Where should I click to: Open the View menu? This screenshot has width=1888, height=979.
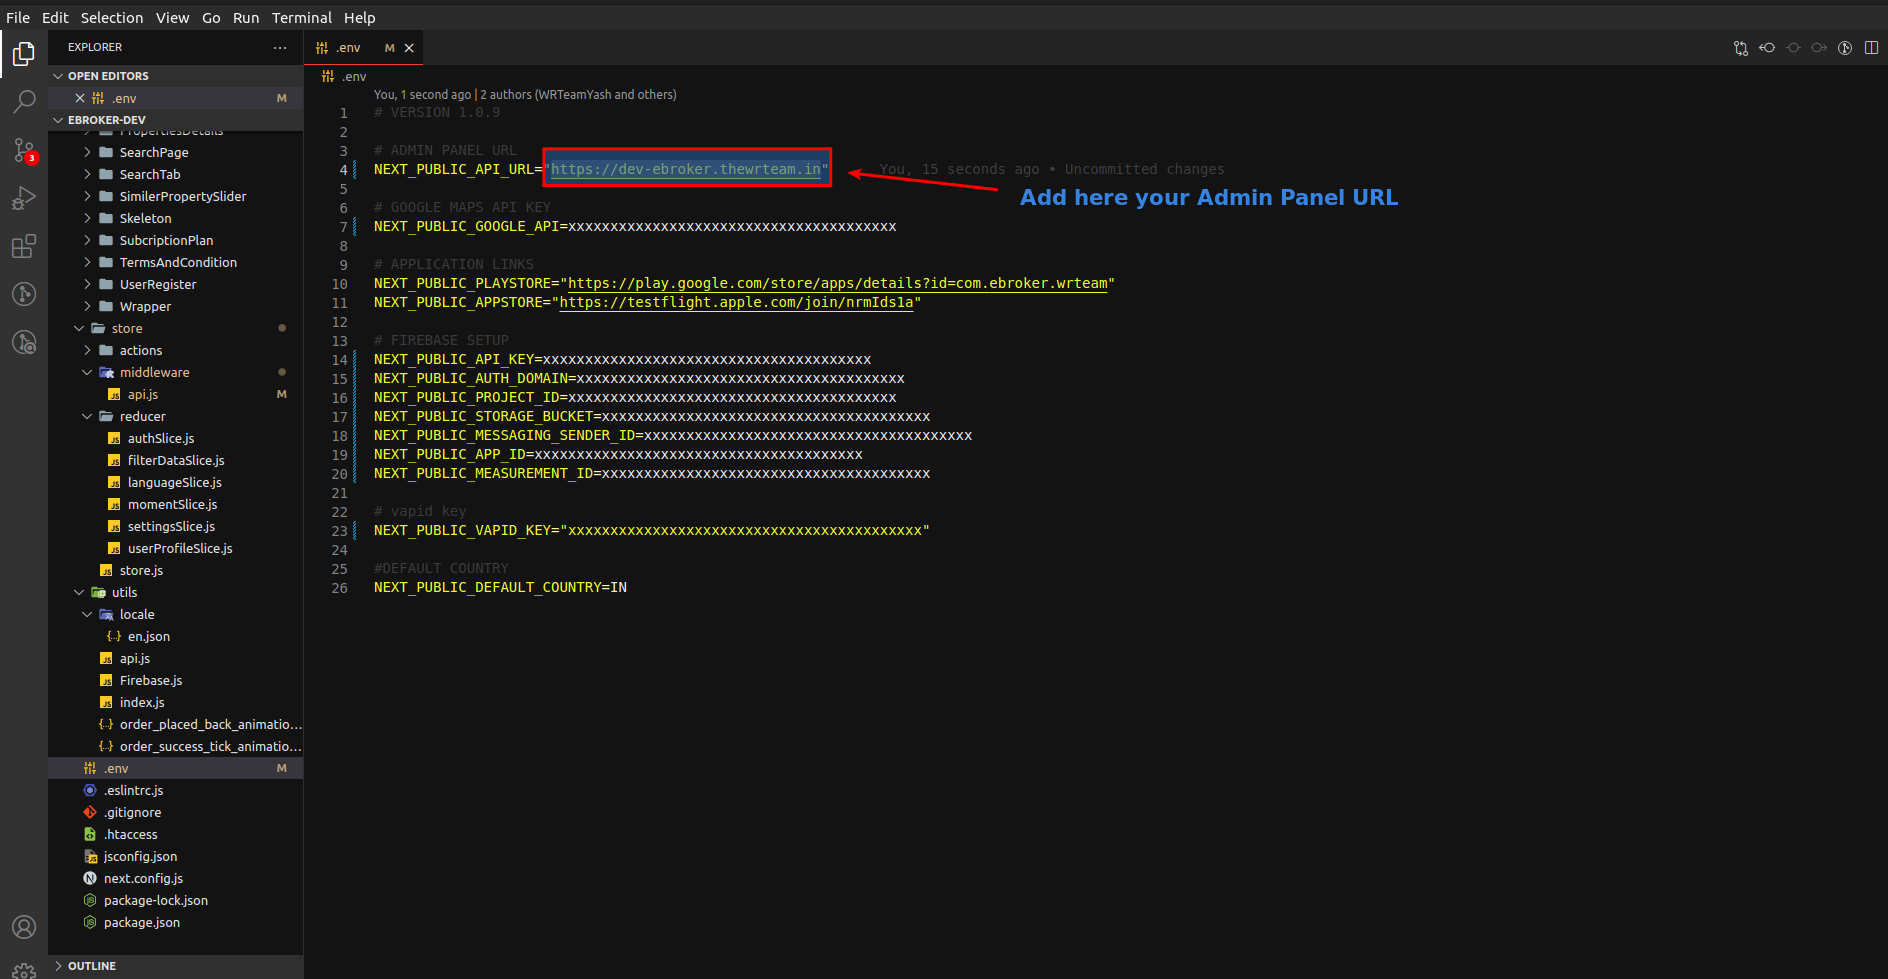tap(172, 18)
